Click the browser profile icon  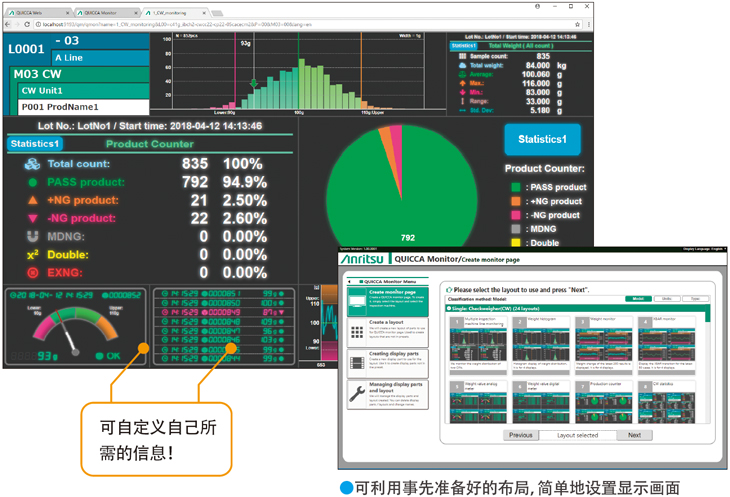[537, 7]
